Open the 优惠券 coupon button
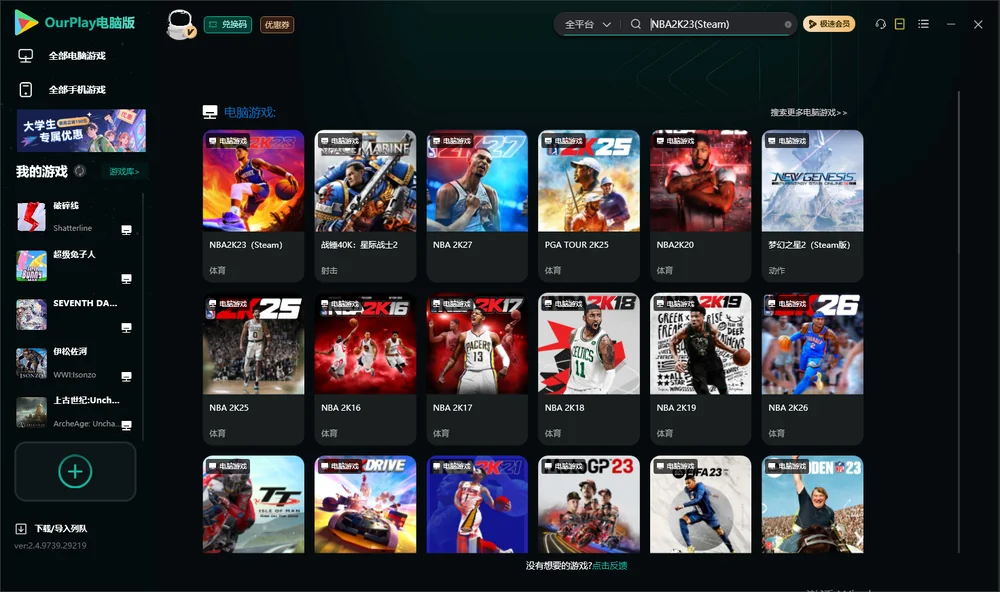This screenshot has width=1000, height=592. (x=277, y=24)
